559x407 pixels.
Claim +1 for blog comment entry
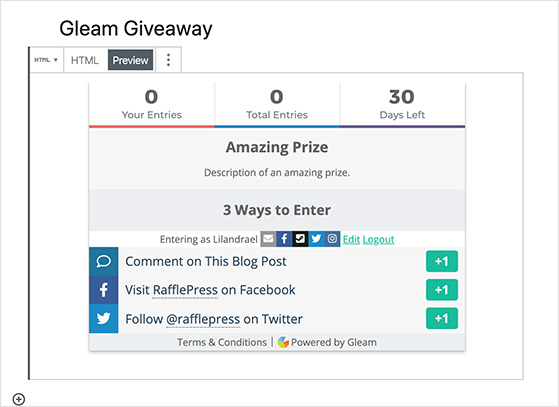click(442, 261)
